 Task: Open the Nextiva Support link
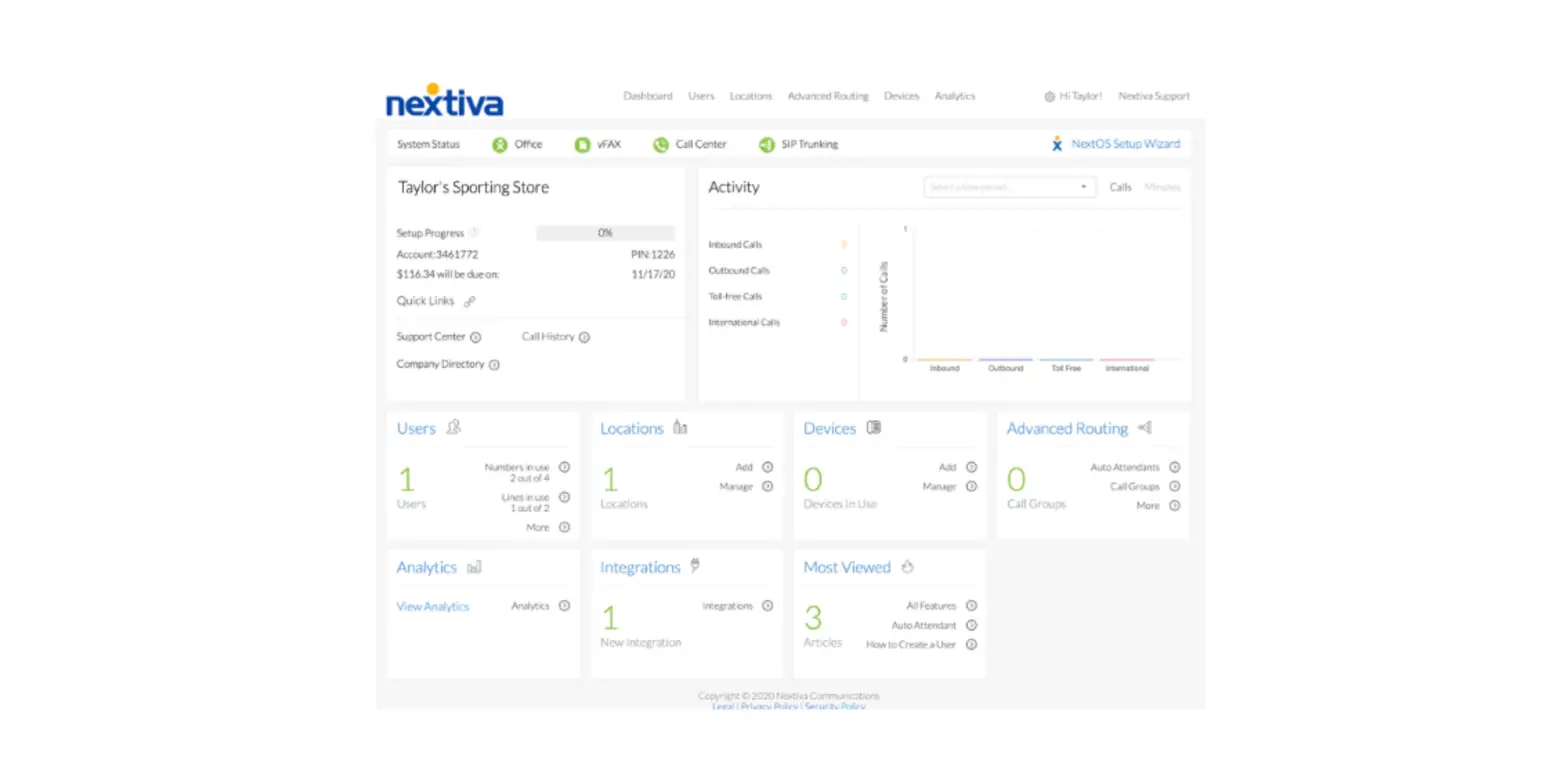pos(1154,96)
